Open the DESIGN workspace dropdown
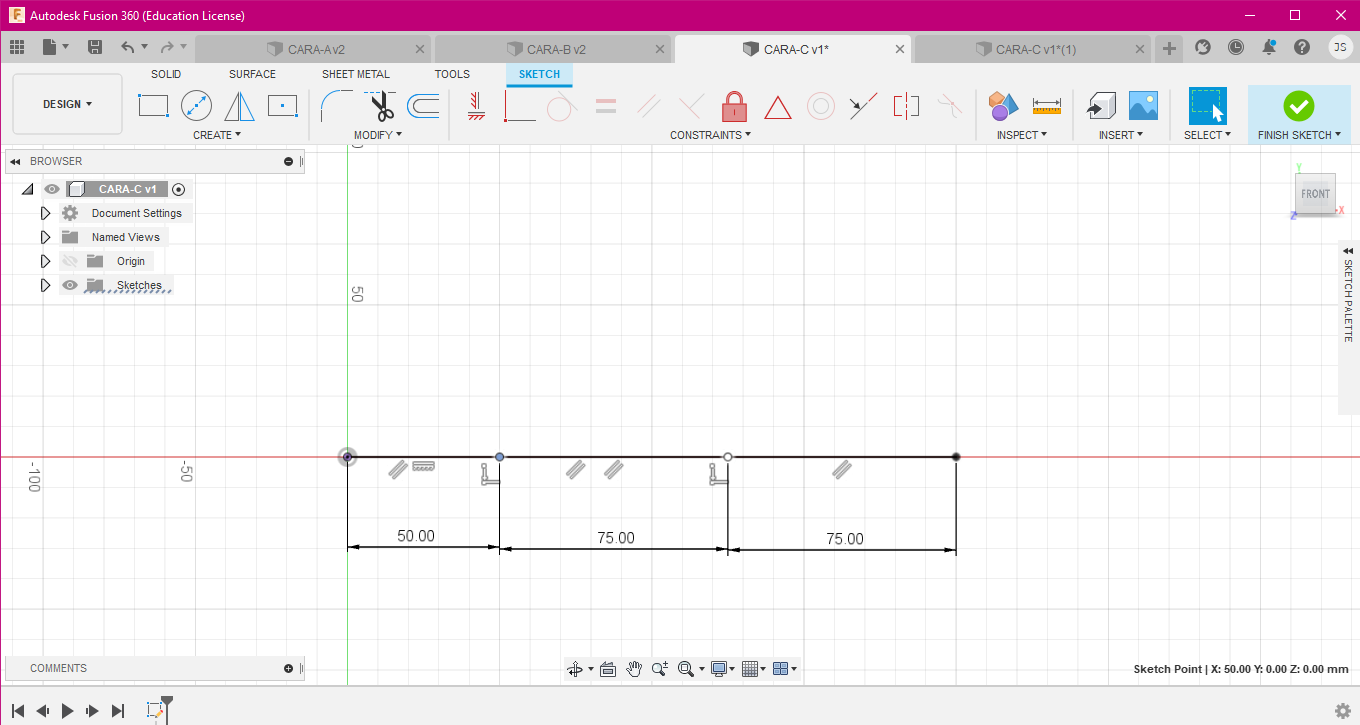1360x725 pixels. click(68, 104)
